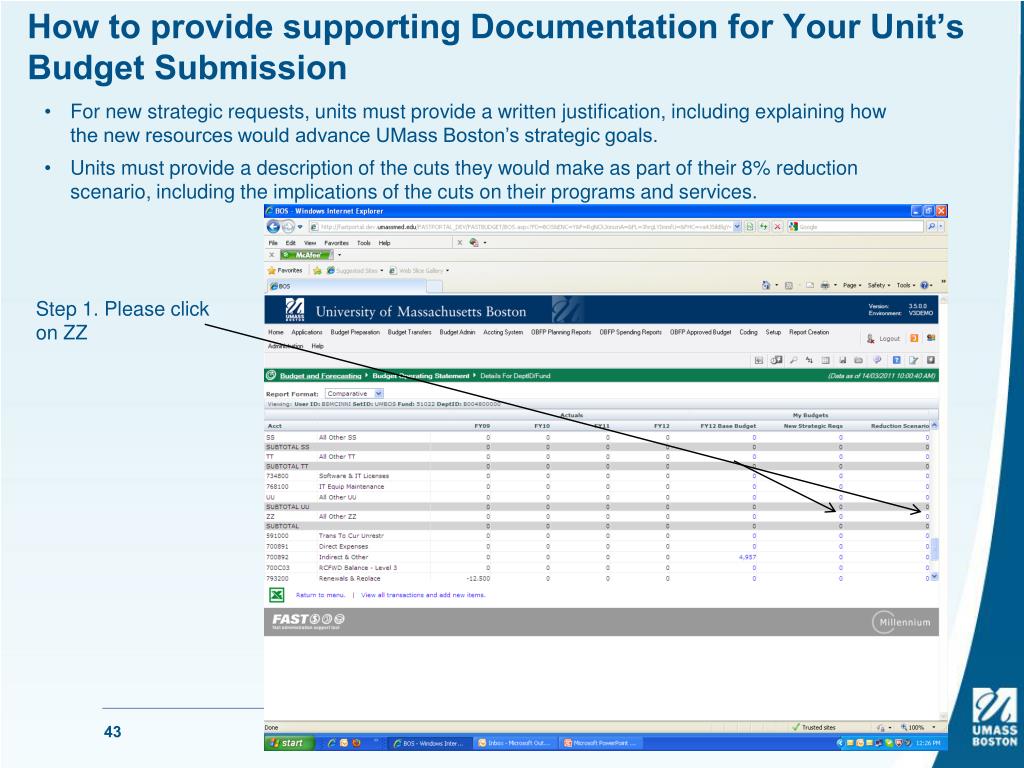Click the Budget Operating Statement breadcrumb
Viewport: 1024px width, 768px height.
421,376
